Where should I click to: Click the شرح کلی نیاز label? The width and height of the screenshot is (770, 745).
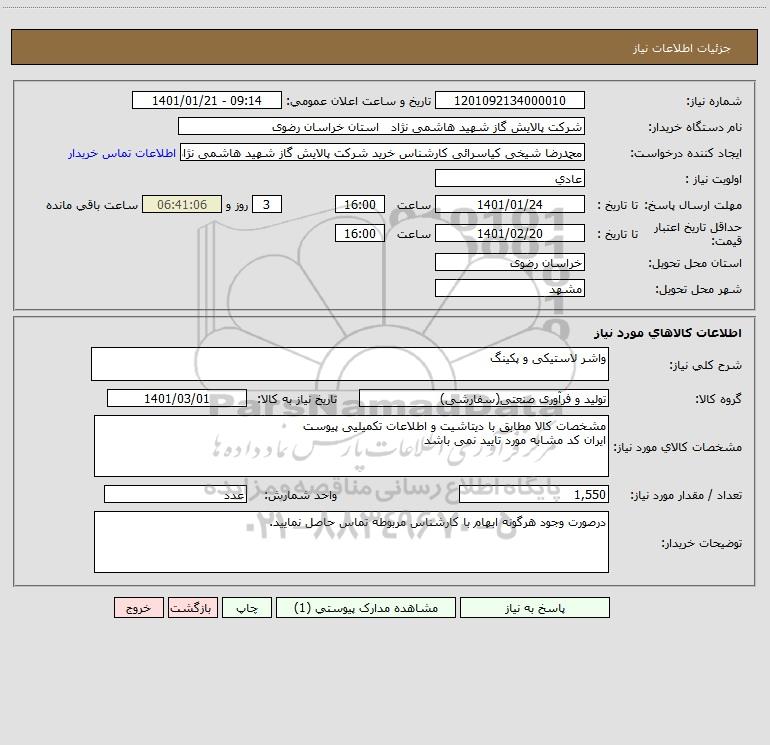pos(706,365)
